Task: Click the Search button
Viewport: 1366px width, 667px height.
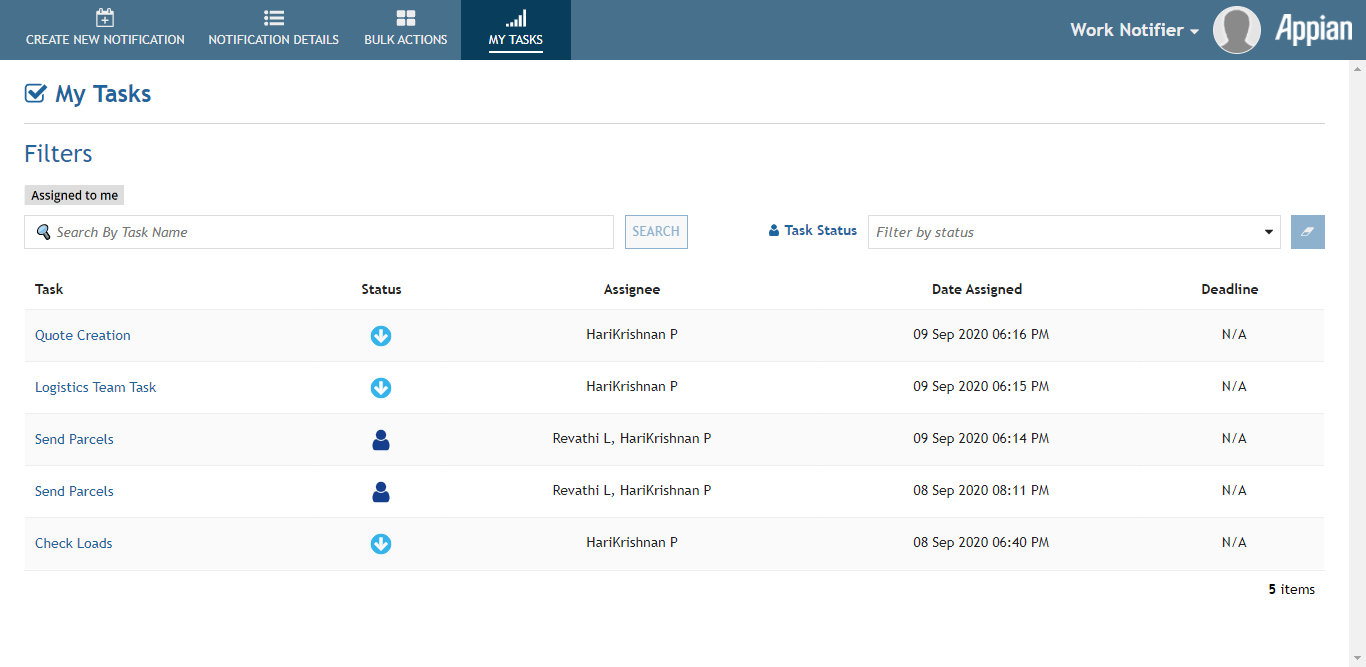Action: click(x=656, y=232)
